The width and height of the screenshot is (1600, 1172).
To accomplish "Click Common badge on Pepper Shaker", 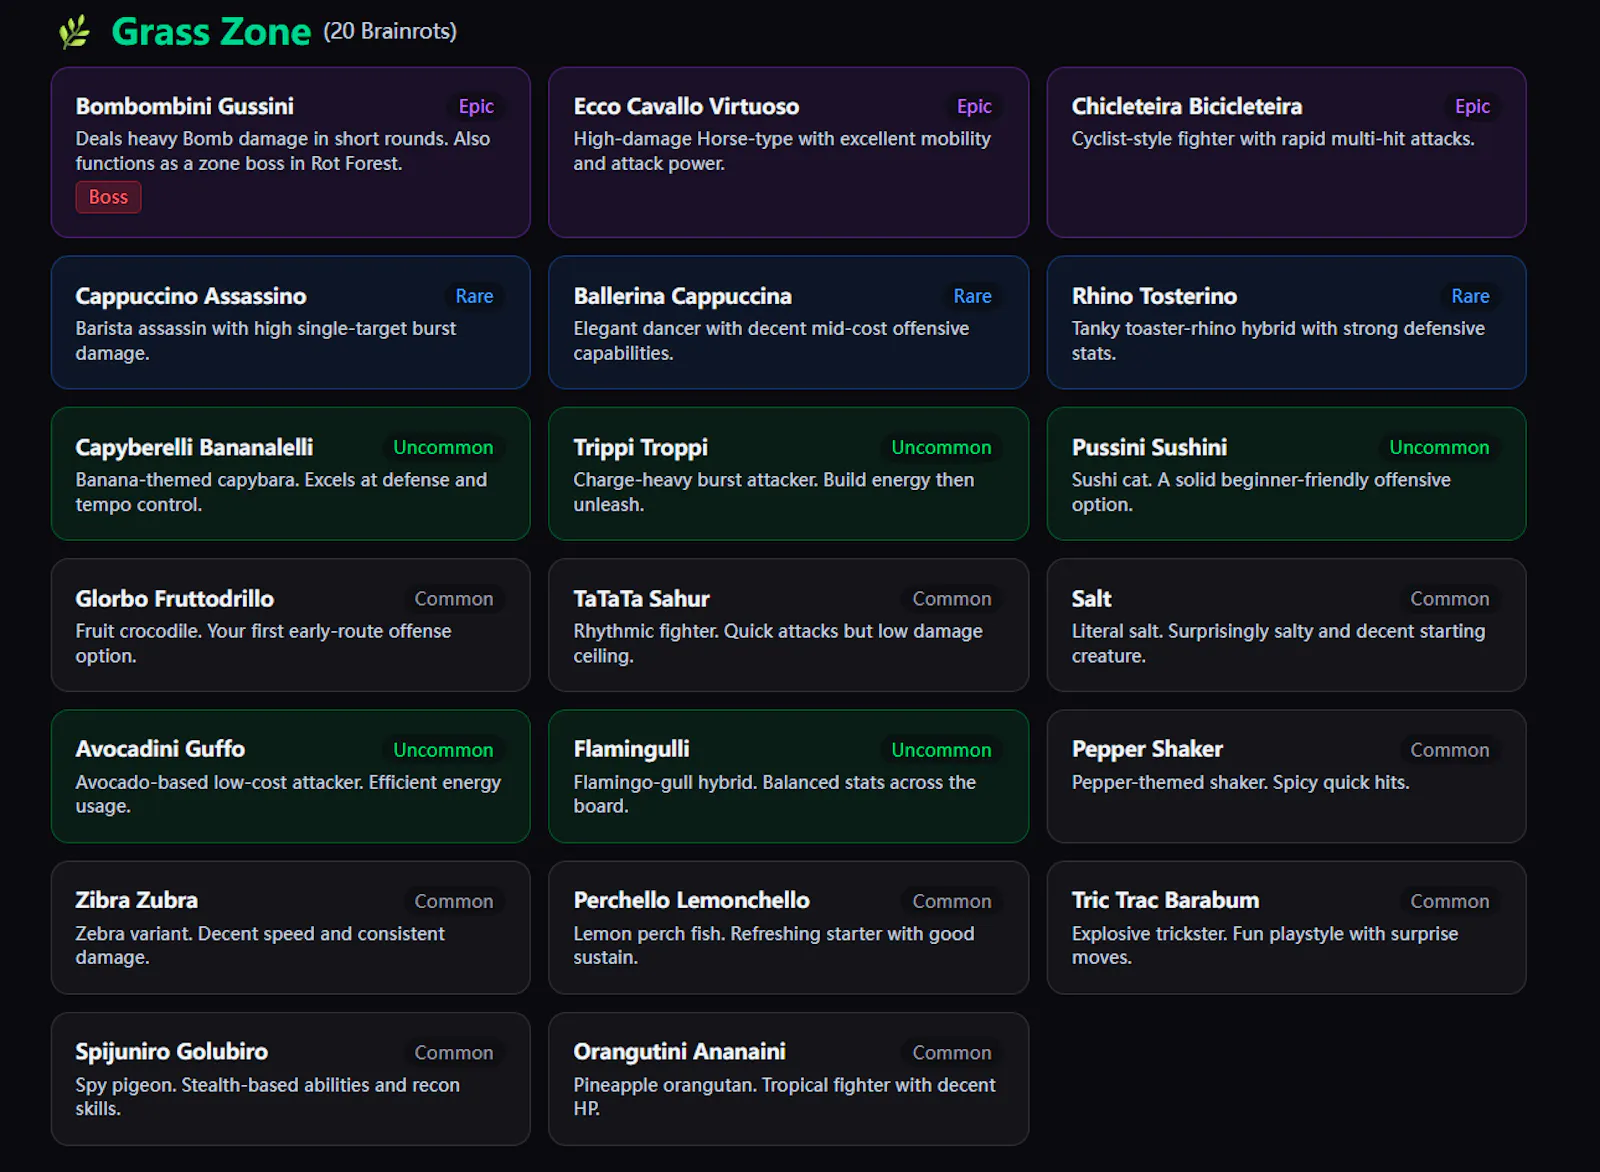I will point(1450,750).
